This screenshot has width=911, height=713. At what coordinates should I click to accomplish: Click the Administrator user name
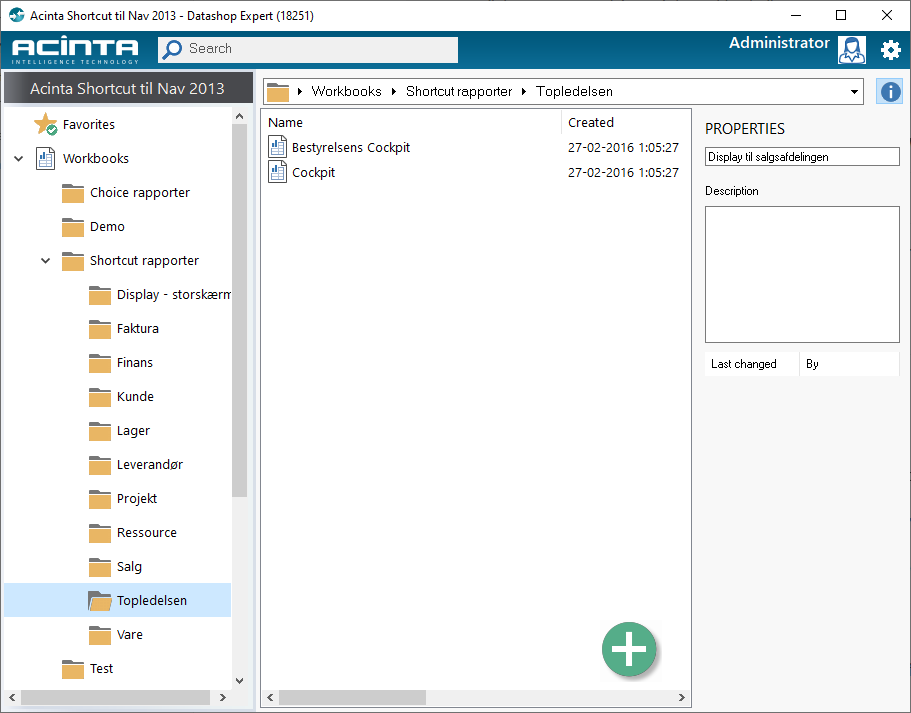point(779,43)
